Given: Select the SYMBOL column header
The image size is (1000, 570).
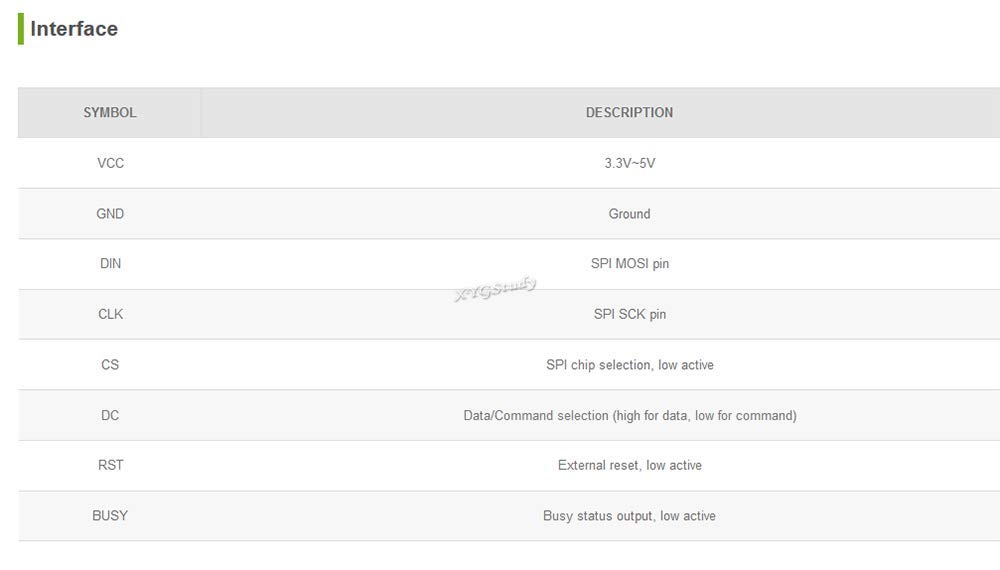Looking at the screenshot, I should pos(110,113).
